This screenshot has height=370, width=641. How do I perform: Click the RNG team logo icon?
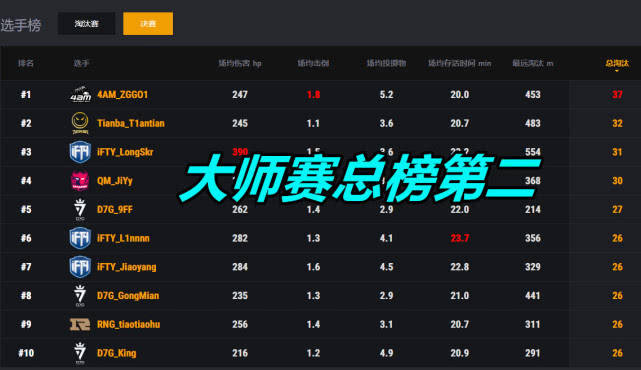[80, 324]
